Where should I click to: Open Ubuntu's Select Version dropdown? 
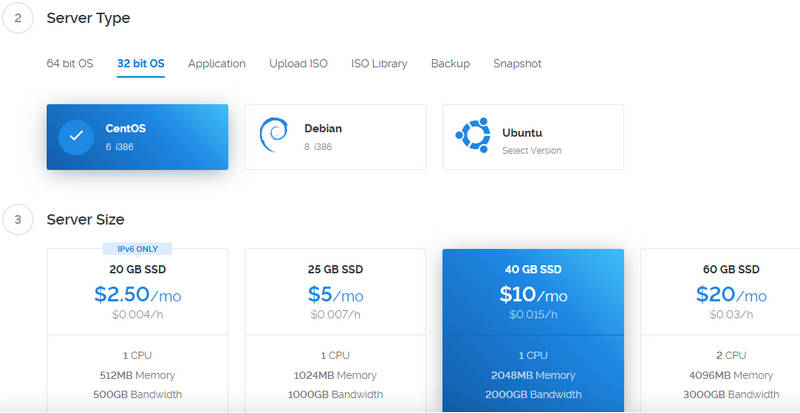[x=532, y=151]
